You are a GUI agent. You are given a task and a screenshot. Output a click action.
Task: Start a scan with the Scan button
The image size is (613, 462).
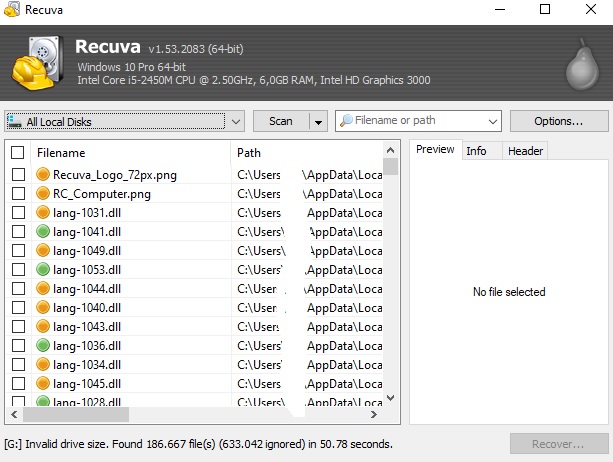coord(281,122)
